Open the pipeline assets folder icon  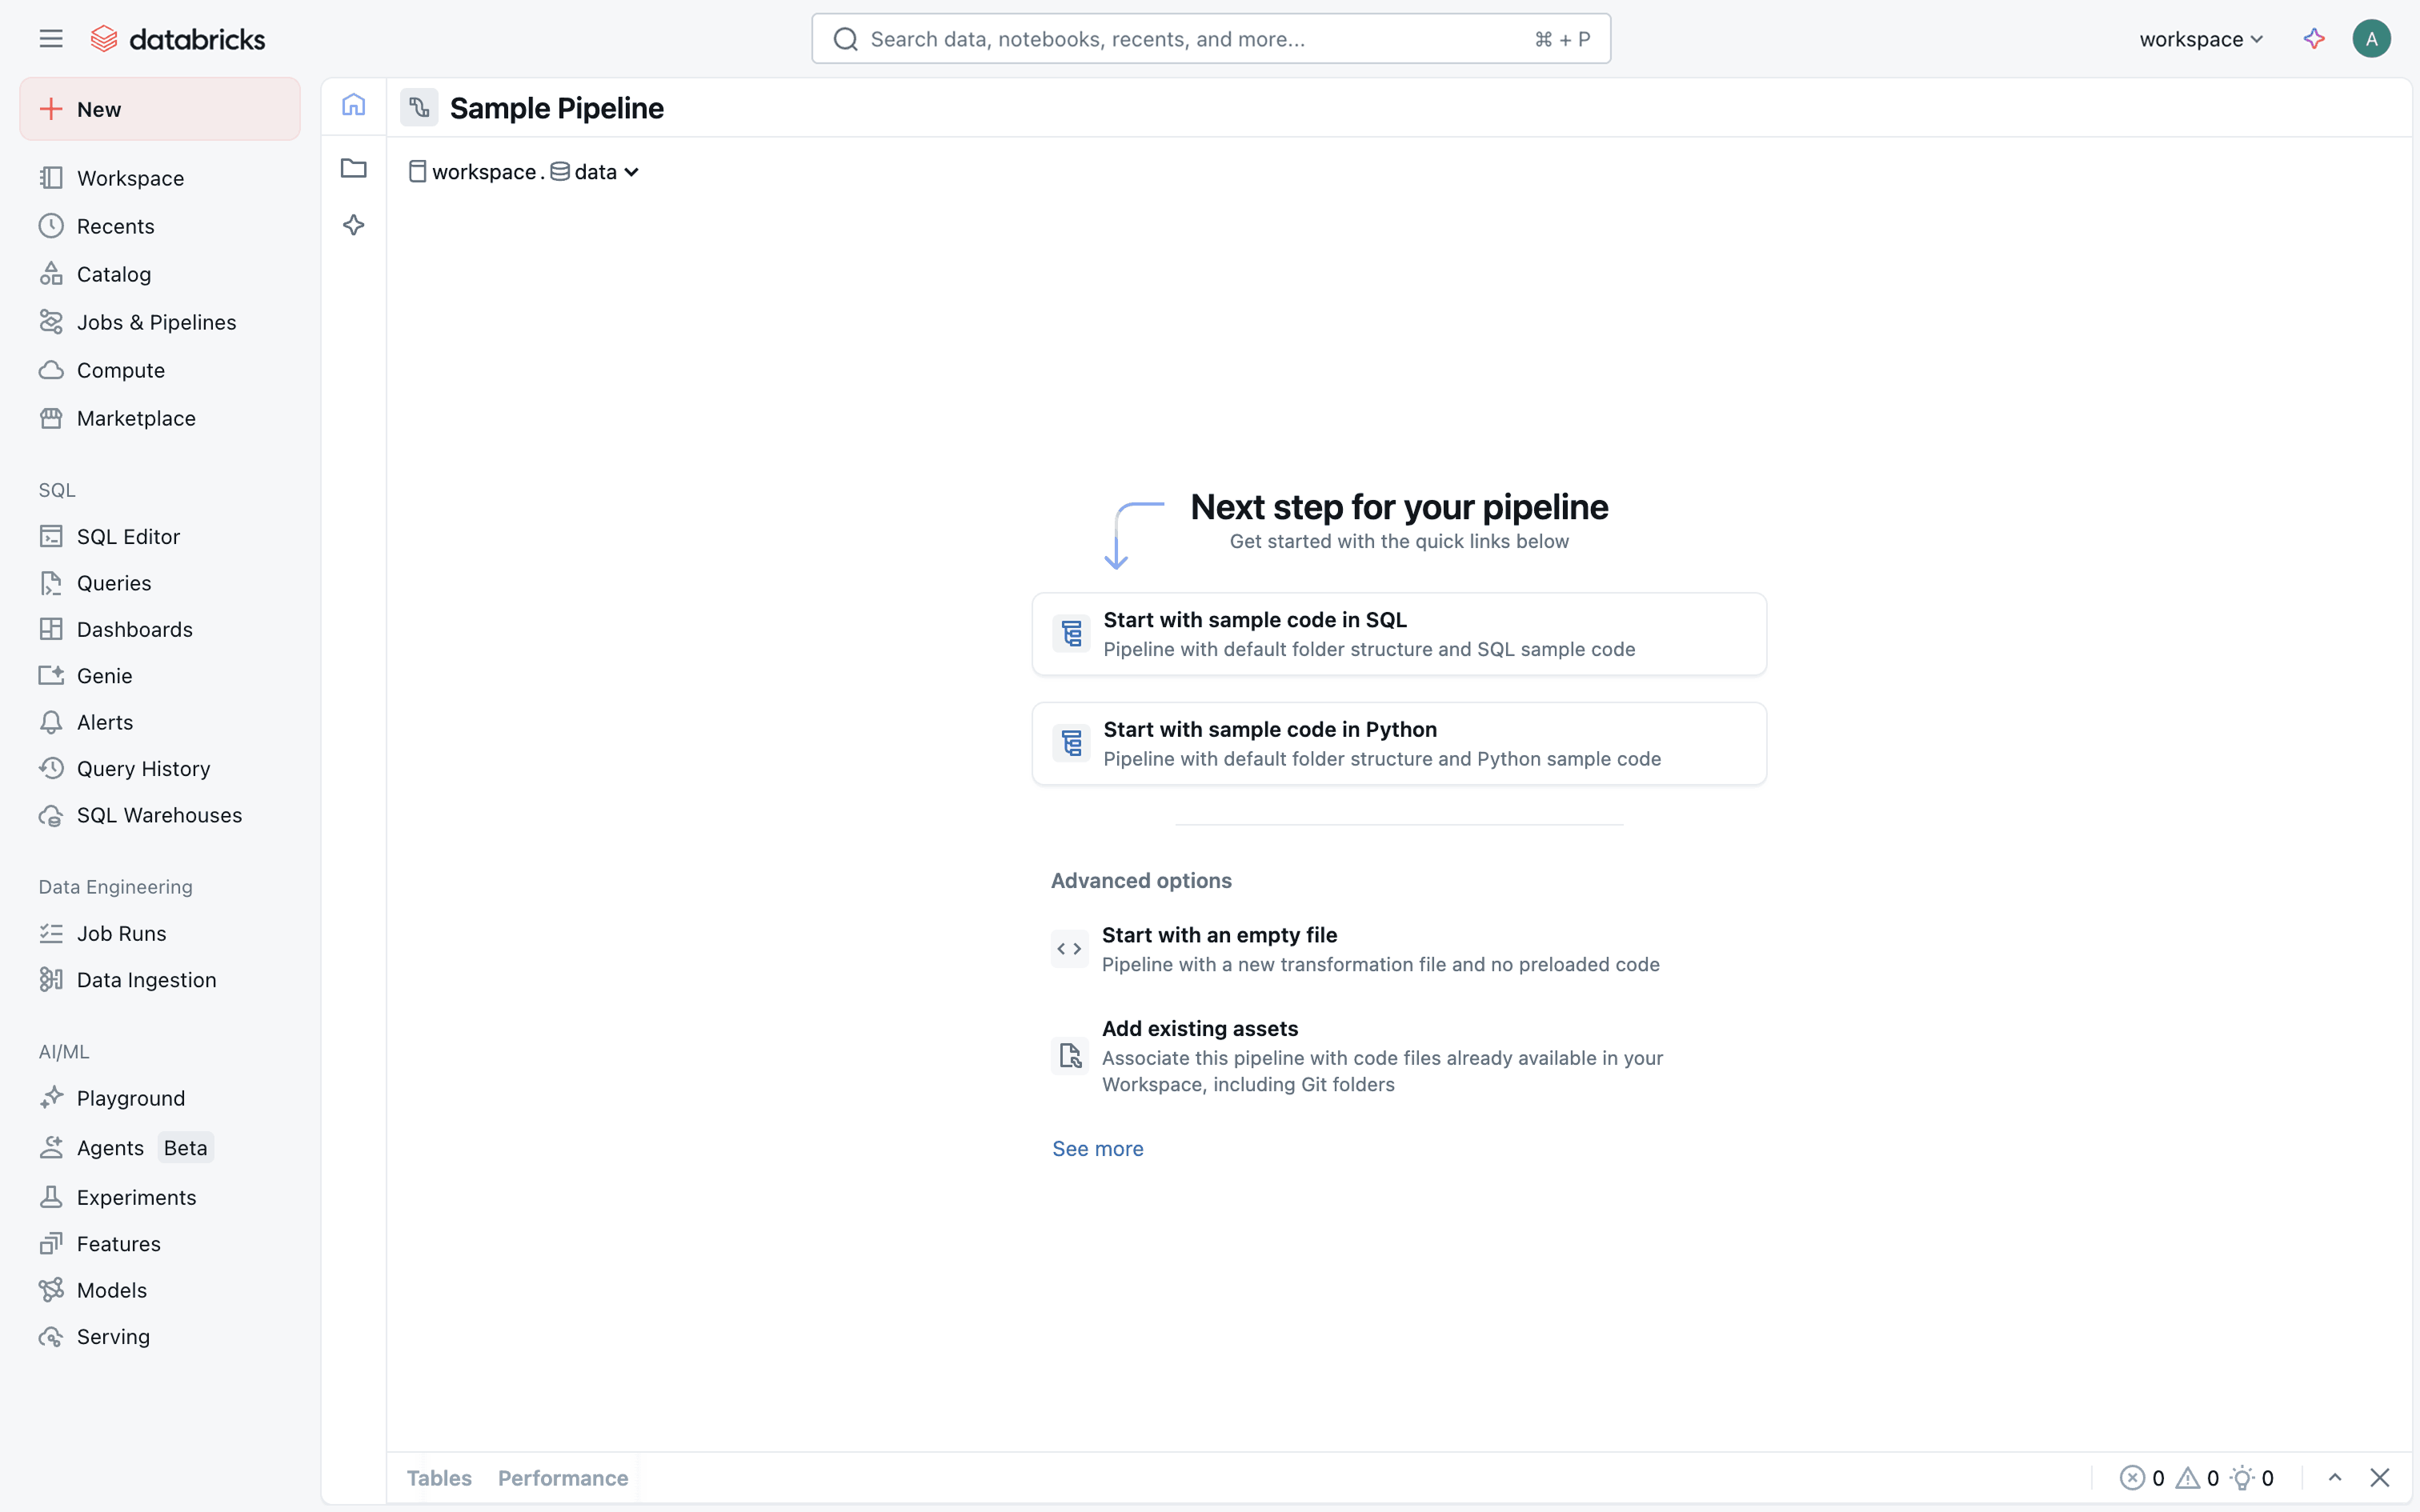click(353, 168)
